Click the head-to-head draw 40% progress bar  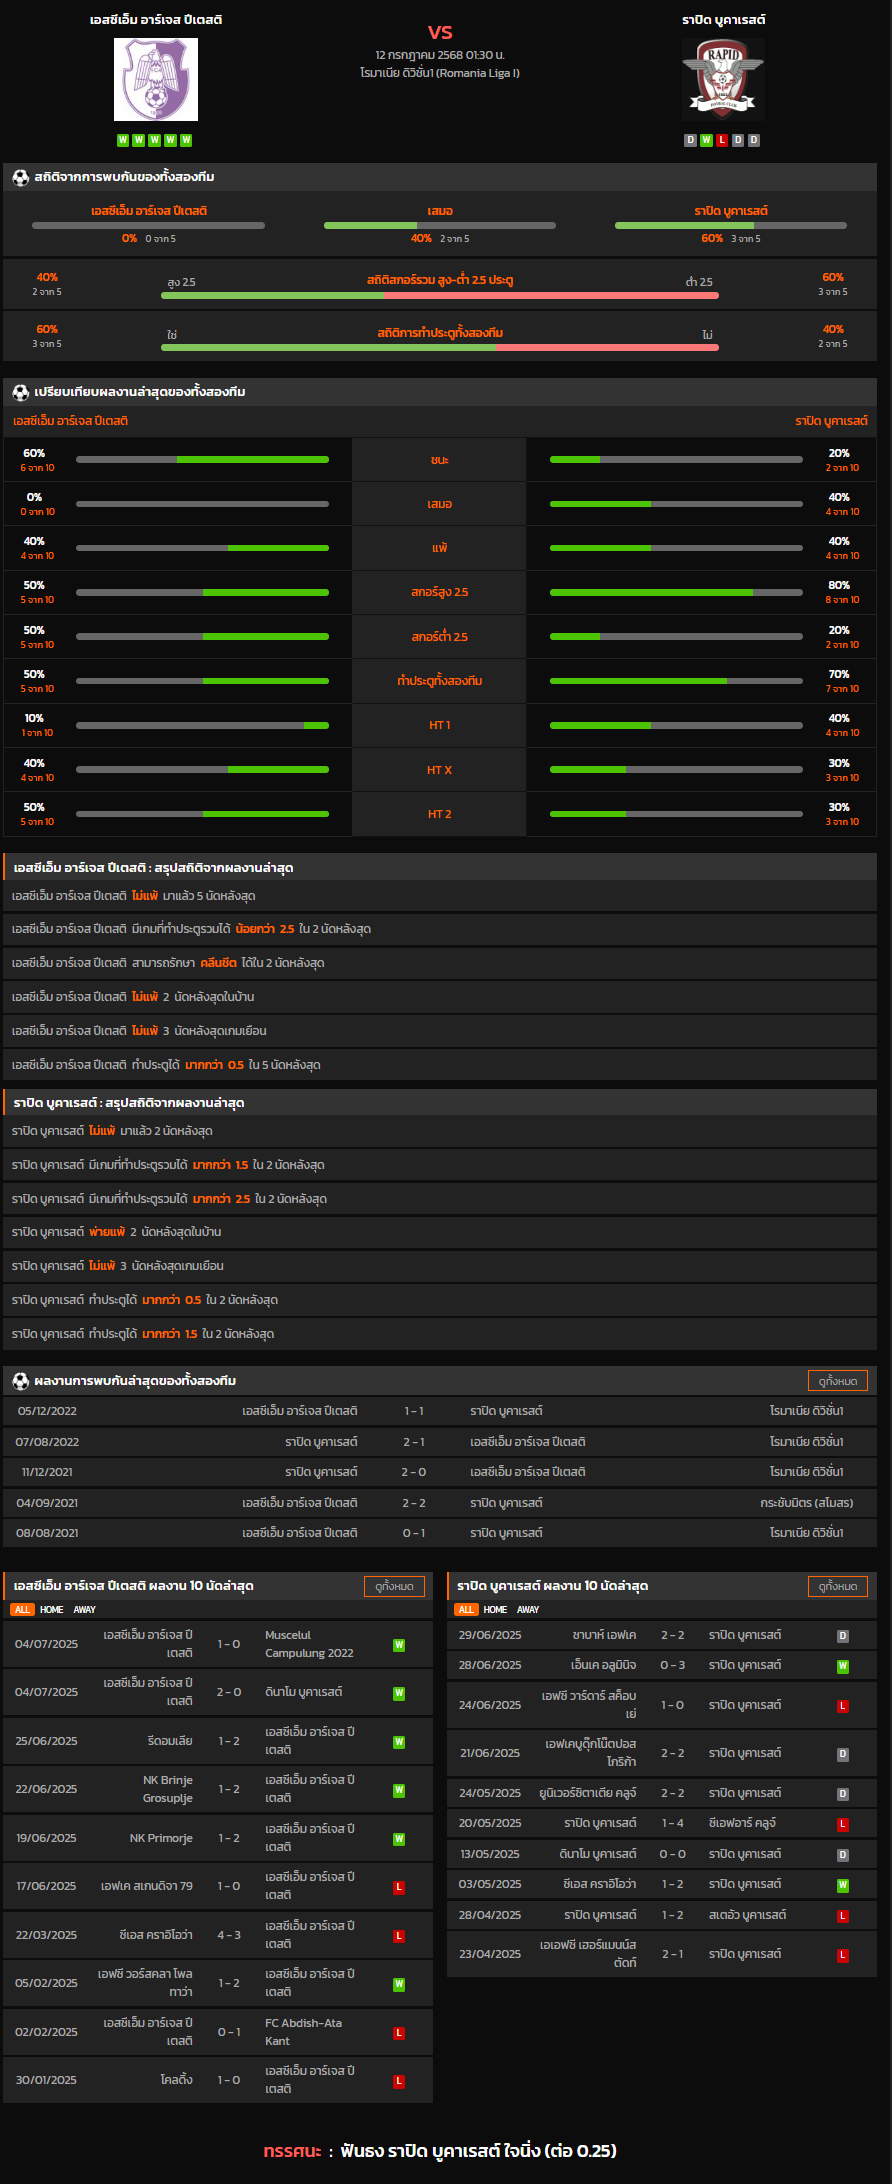click(440, 226)
